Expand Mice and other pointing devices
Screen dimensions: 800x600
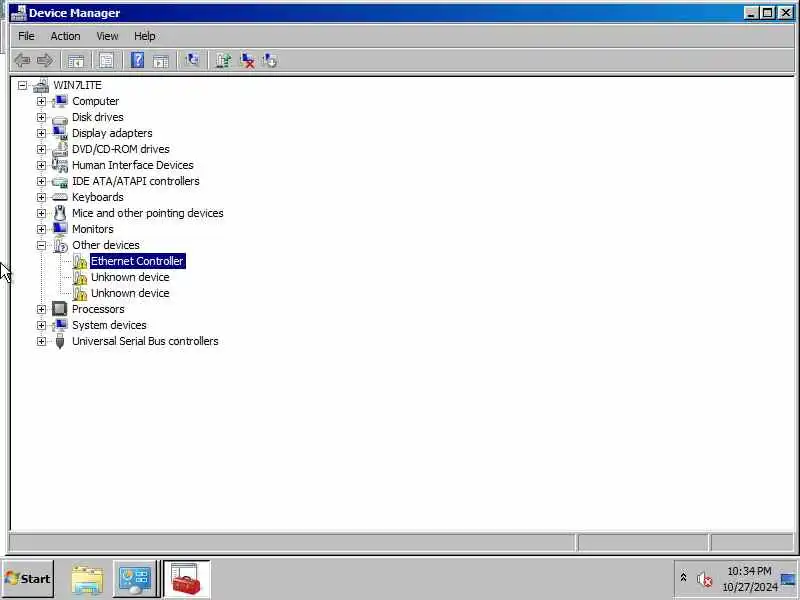41,213
